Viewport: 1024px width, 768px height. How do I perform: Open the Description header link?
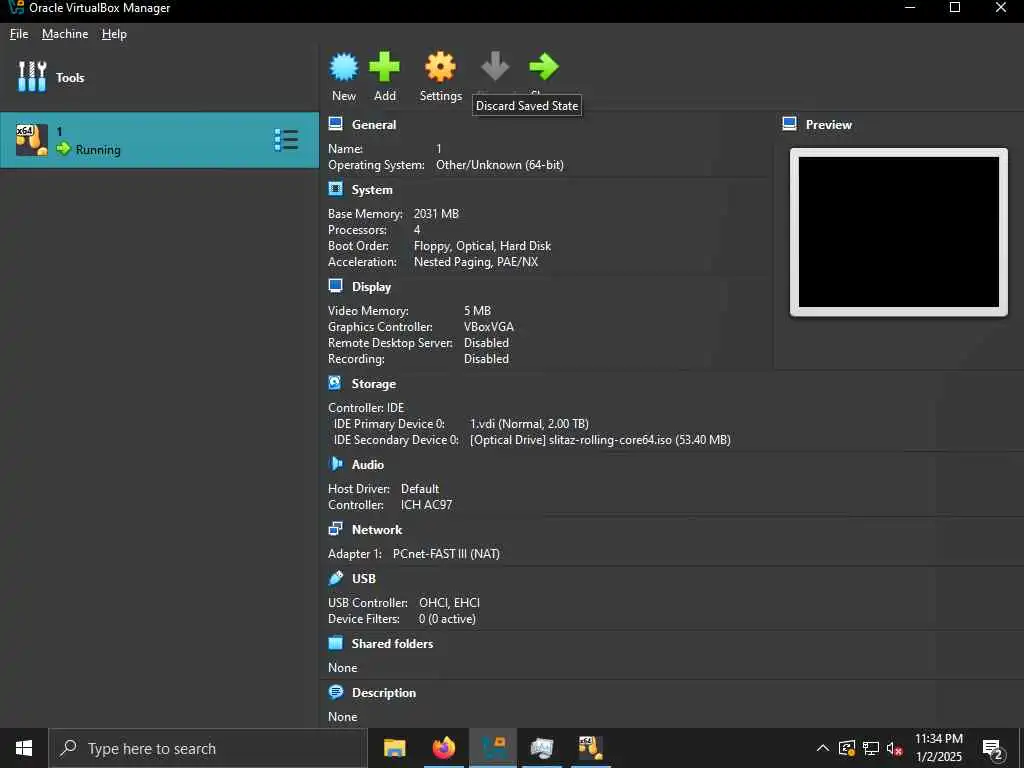(x=383, y=693)
